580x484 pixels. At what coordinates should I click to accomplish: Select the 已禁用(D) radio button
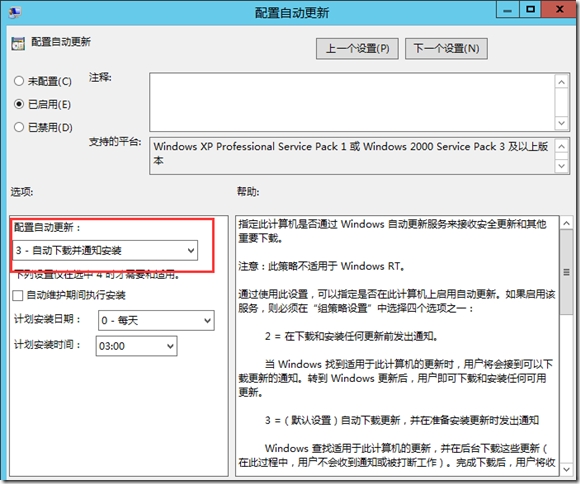point(19,127)
